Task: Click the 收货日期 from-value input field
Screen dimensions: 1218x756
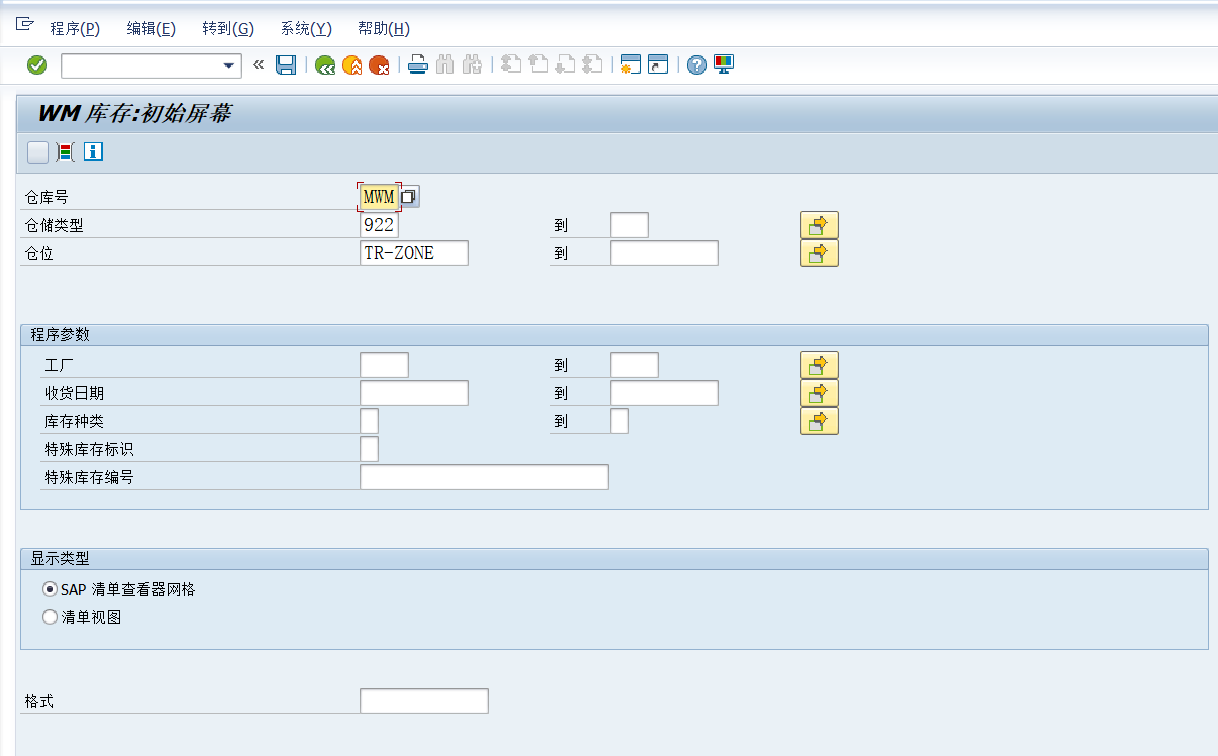Action: click(x=414, y=393)
